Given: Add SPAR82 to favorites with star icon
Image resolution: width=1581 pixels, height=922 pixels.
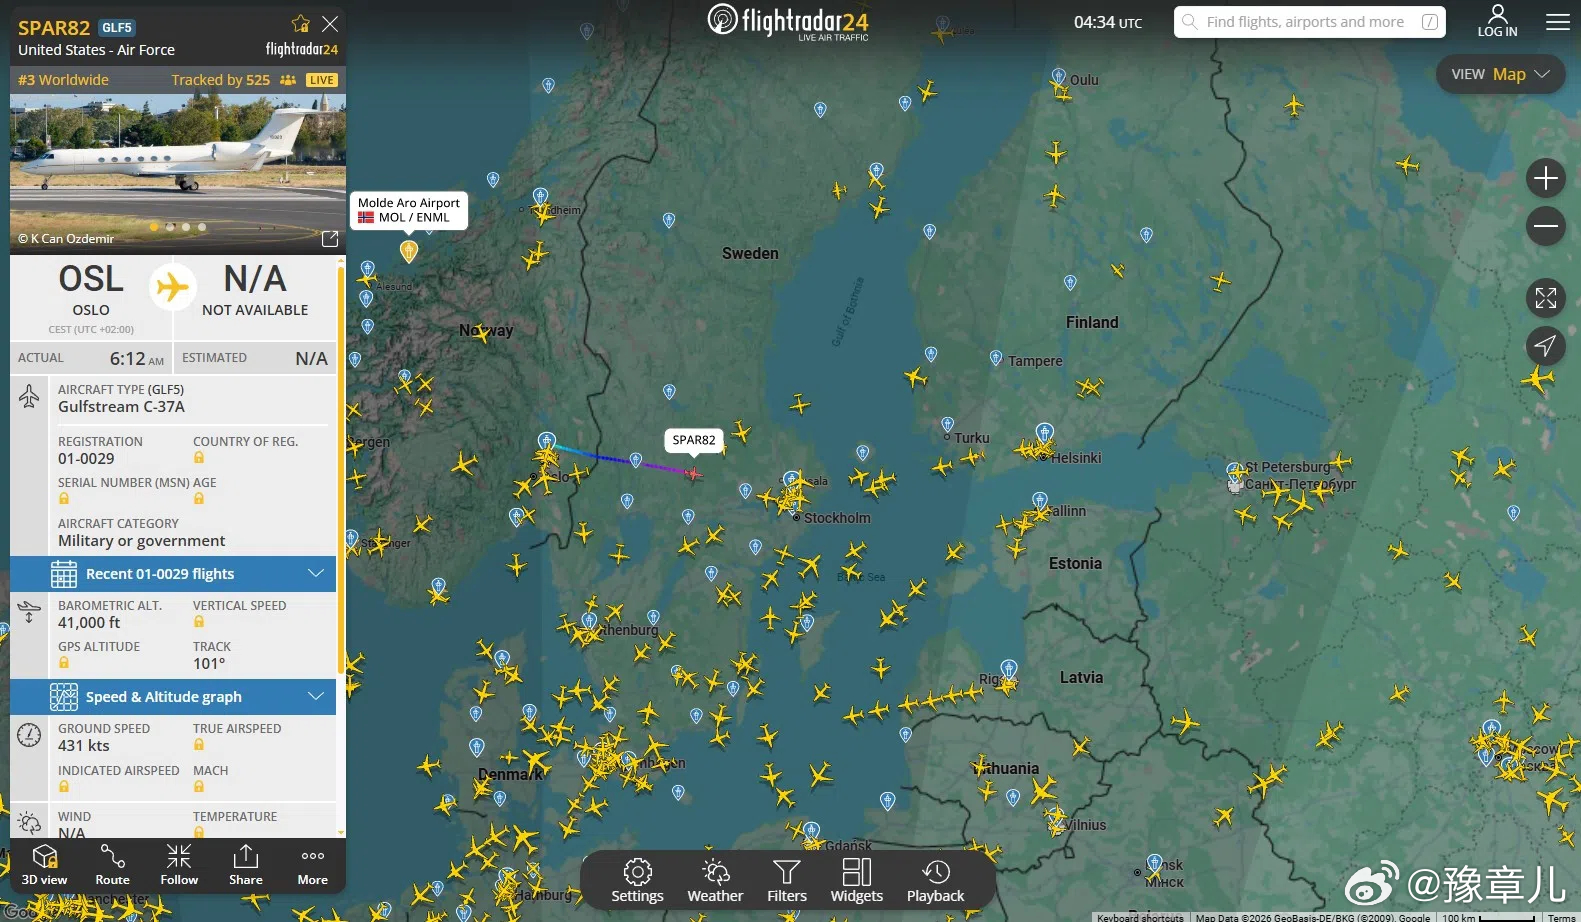Looking at the screenshot, I should click(301, 23).
